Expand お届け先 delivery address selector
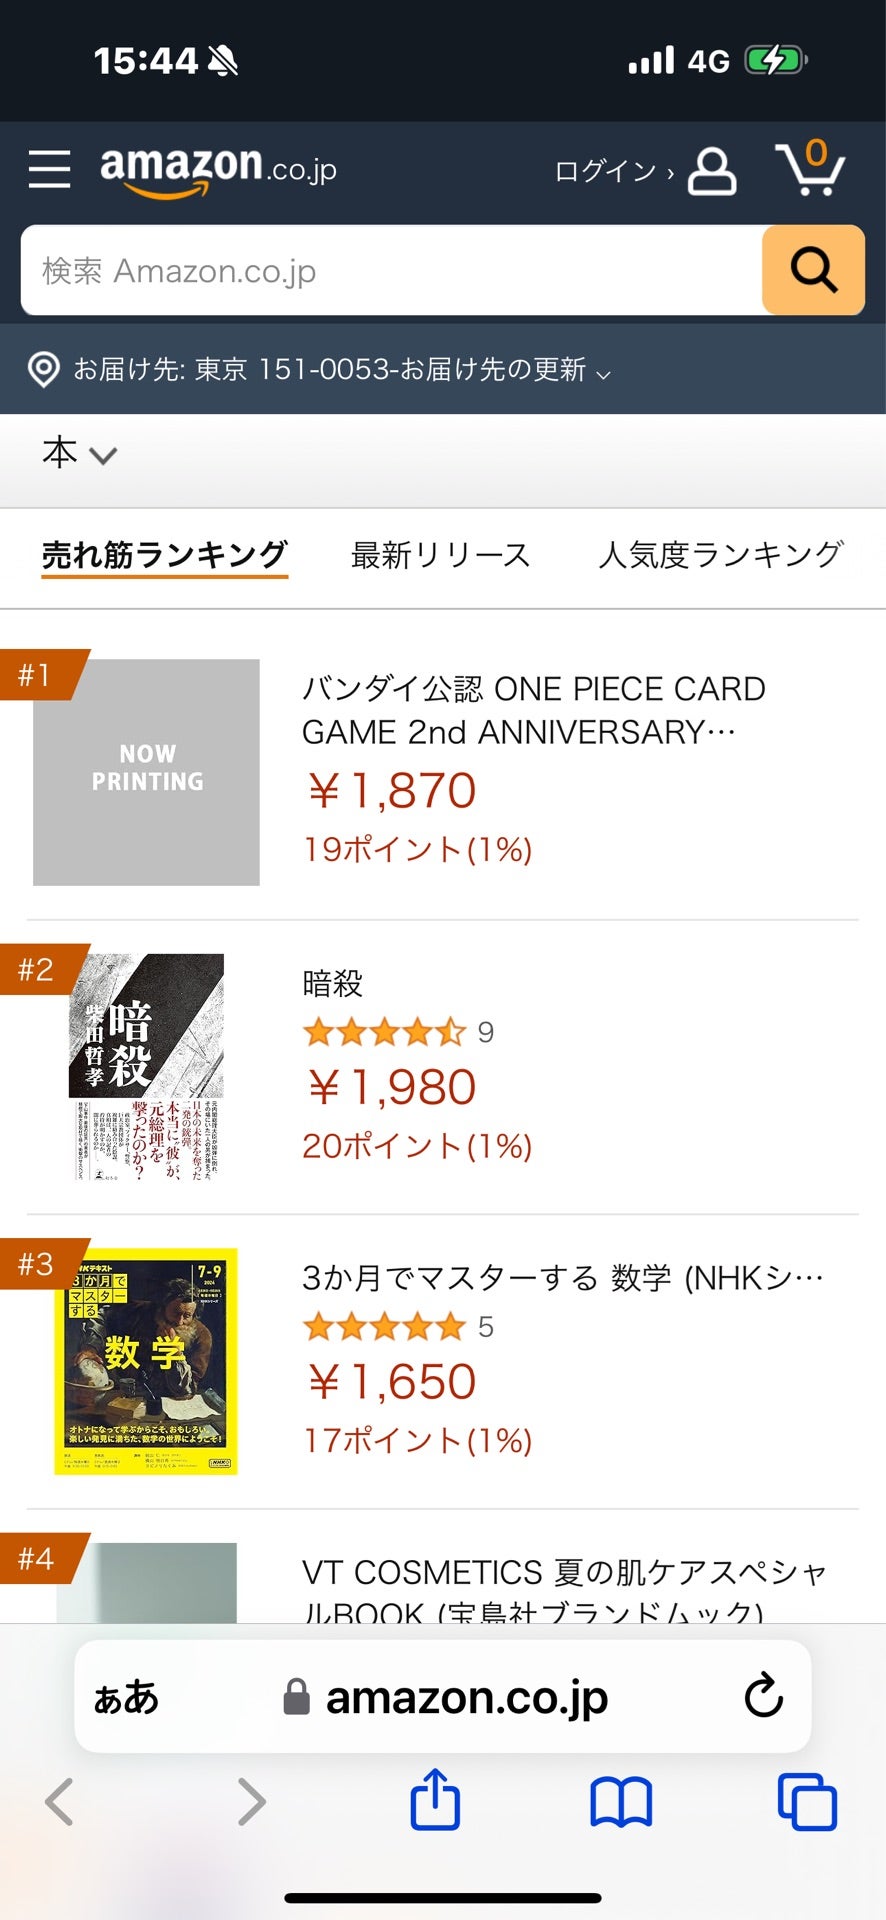The width and height of the screenshot is (886, 1920). coord(320,369)
